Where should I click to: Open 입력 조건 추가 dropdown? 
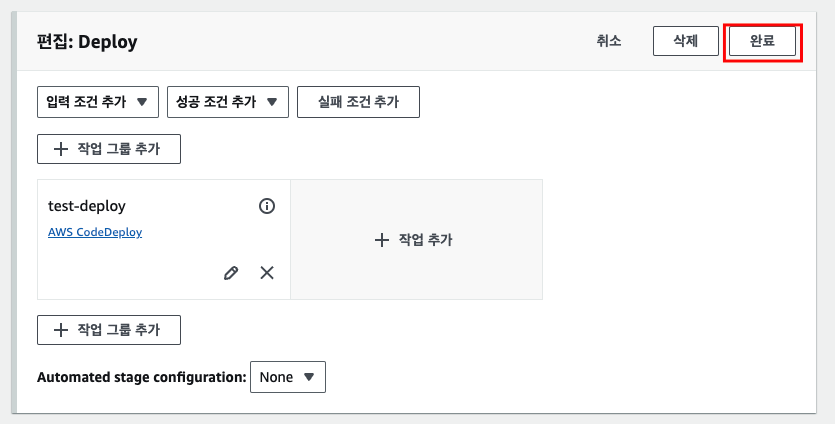(98, 102)
